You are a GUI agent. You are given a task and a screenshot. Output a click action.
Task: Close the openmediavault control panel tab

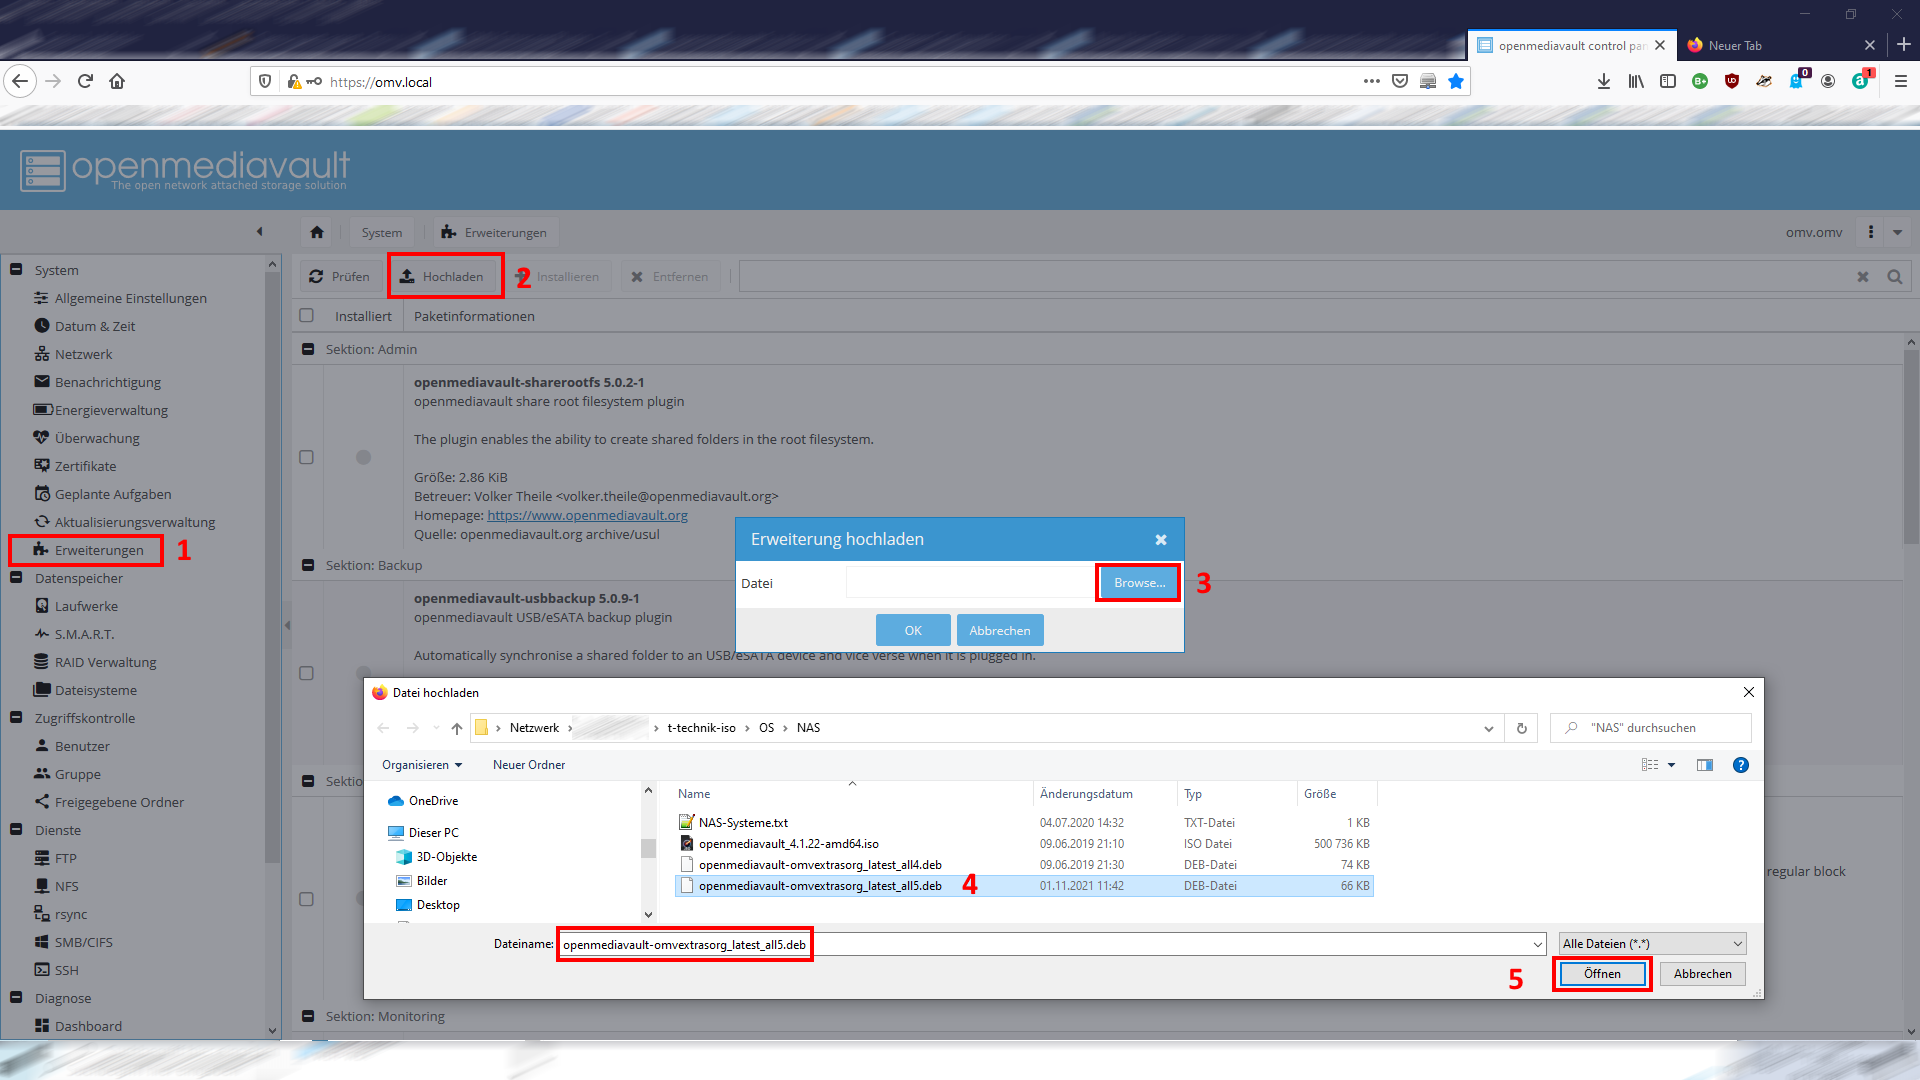point(1660,45)
